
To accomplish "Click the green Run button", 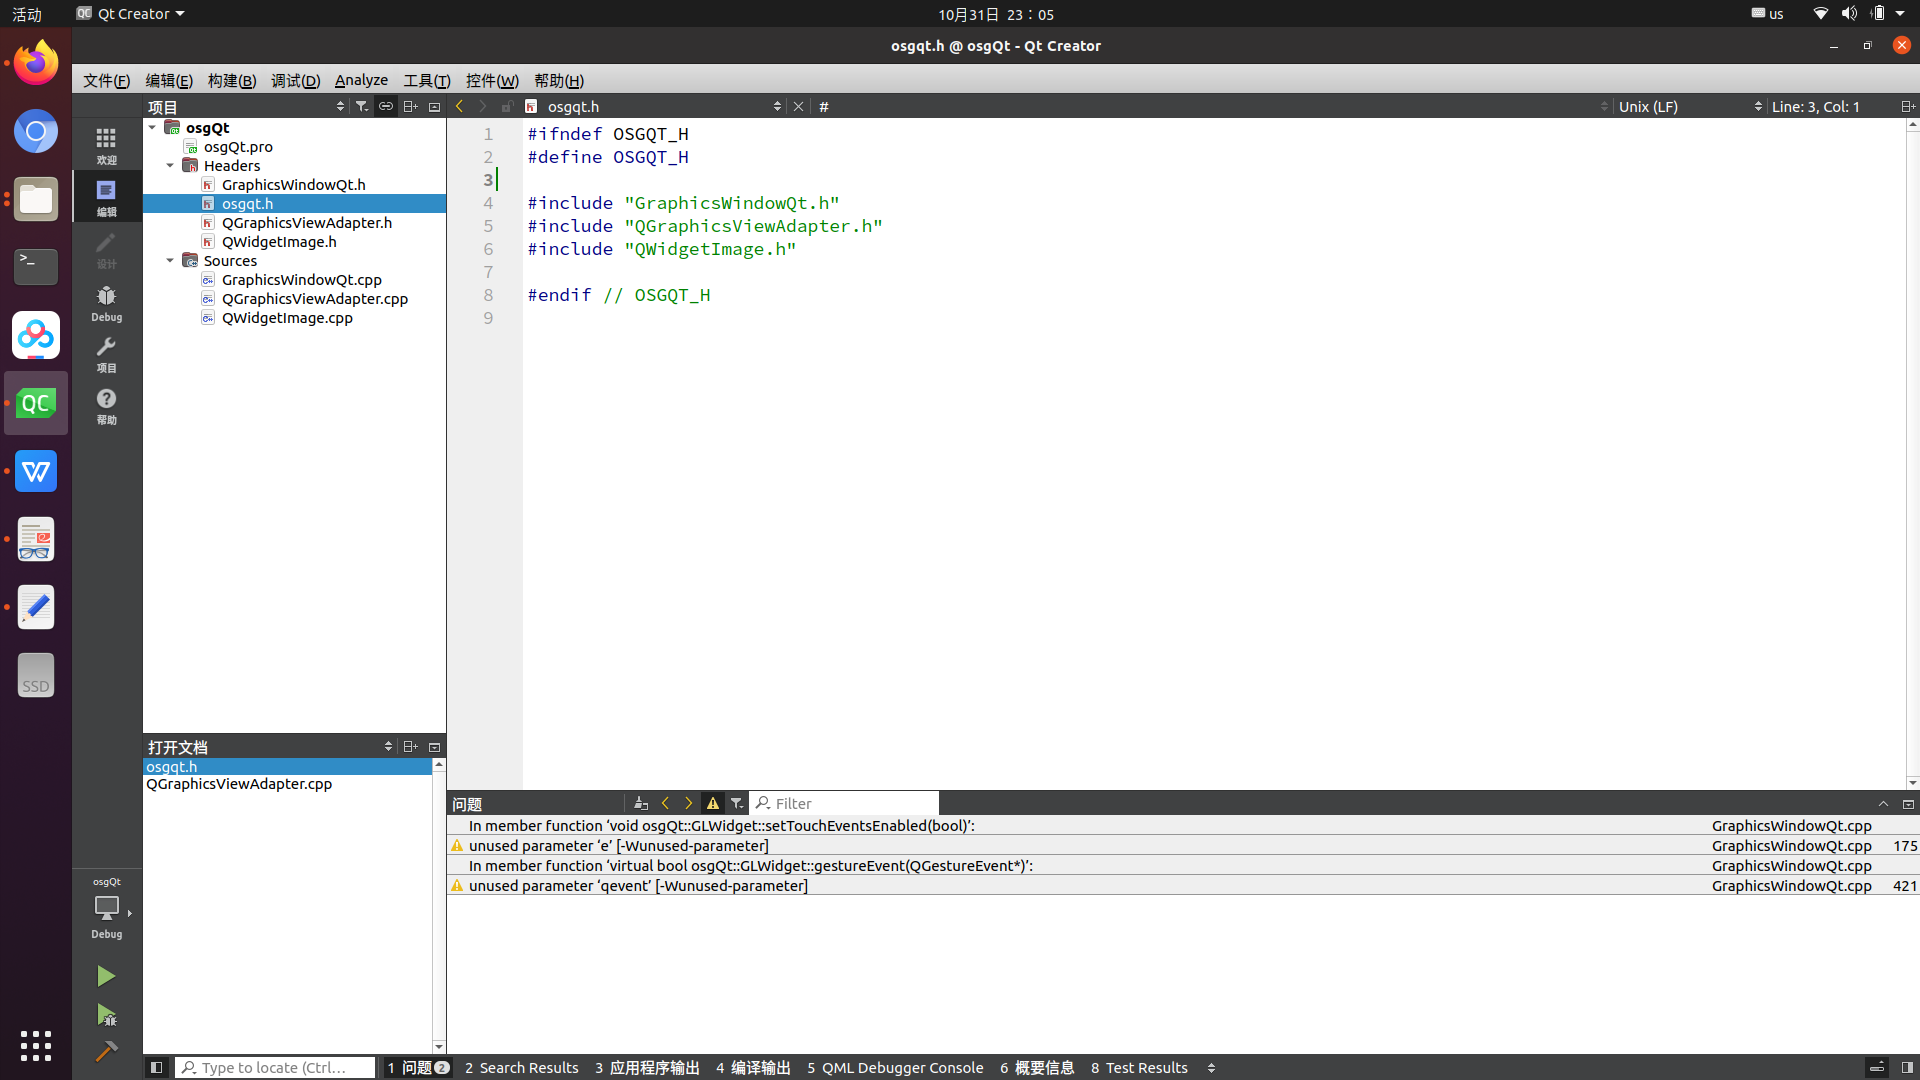I will [x=106, y=976].
